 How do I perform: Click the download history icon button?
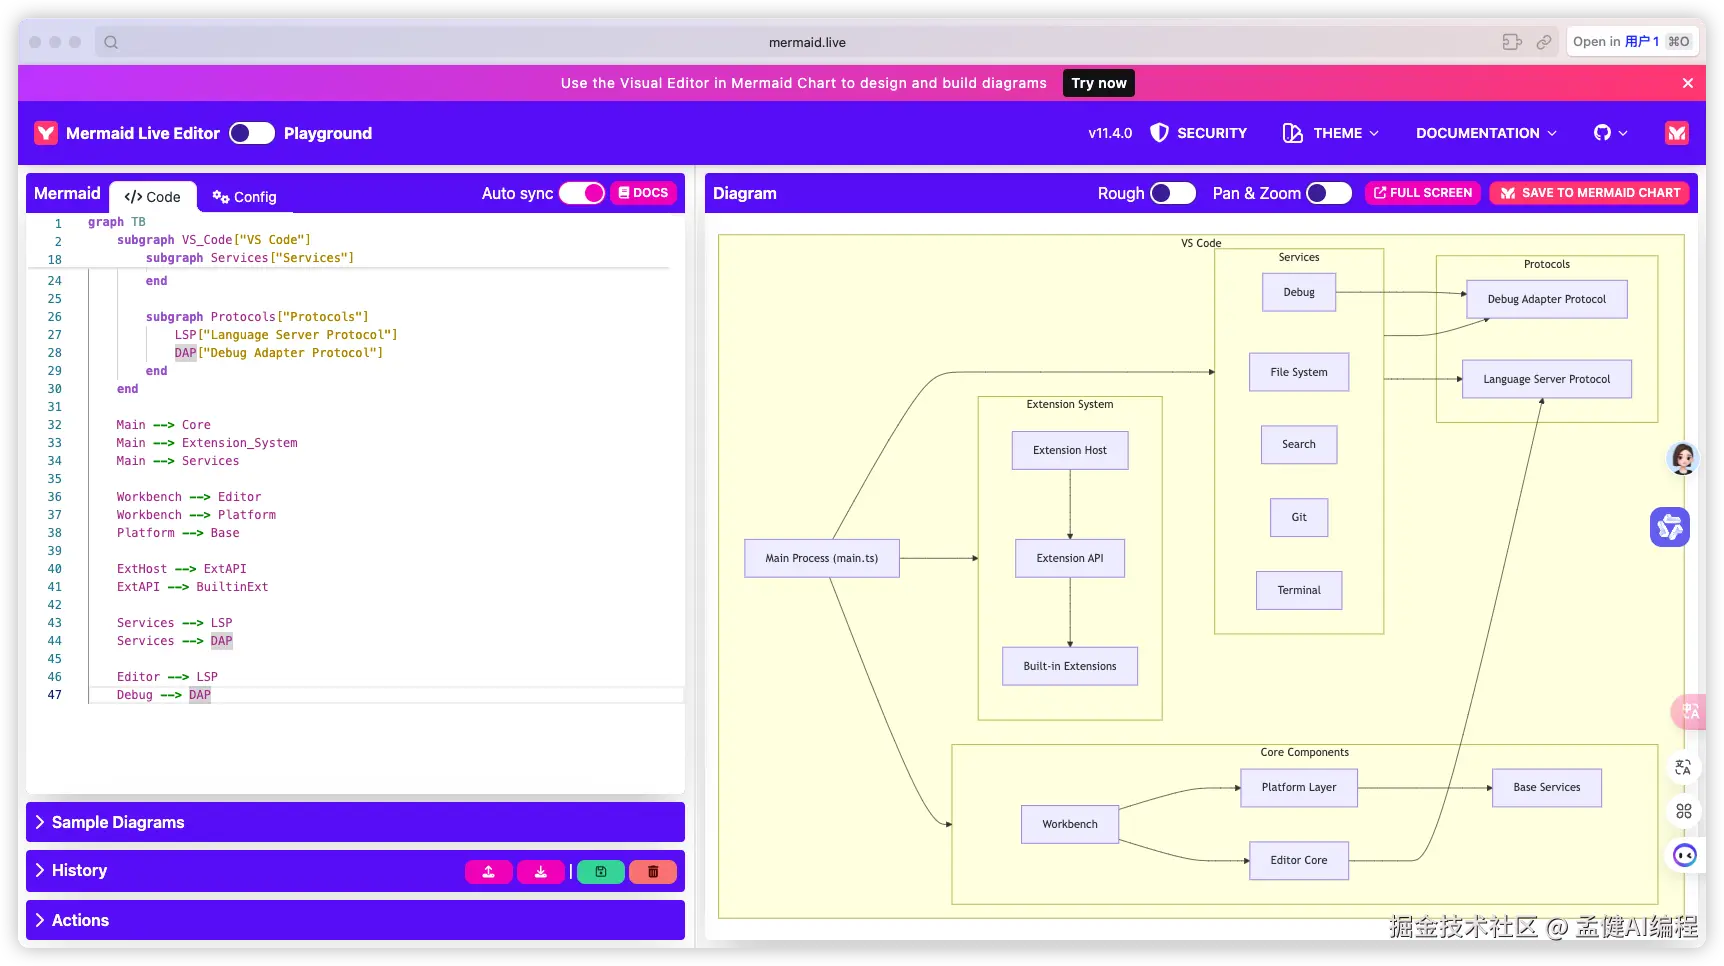(x=541, y=872)
